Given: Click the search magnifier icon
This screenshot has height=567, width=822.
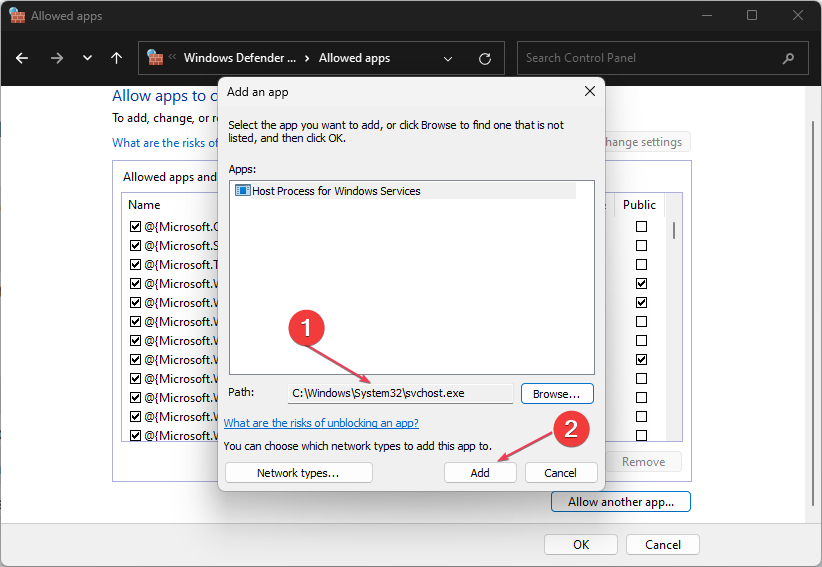Looking at the screenshot, I should tap(788, 59).
